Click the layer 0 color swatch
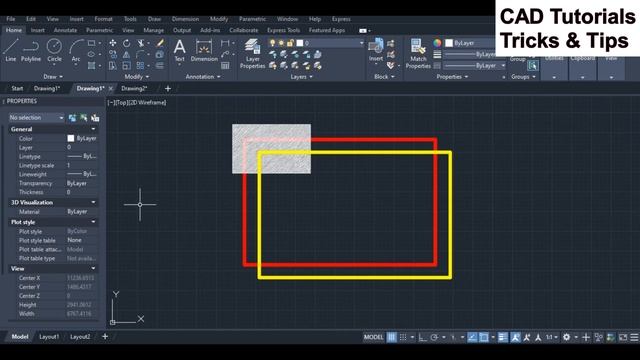 300,43
